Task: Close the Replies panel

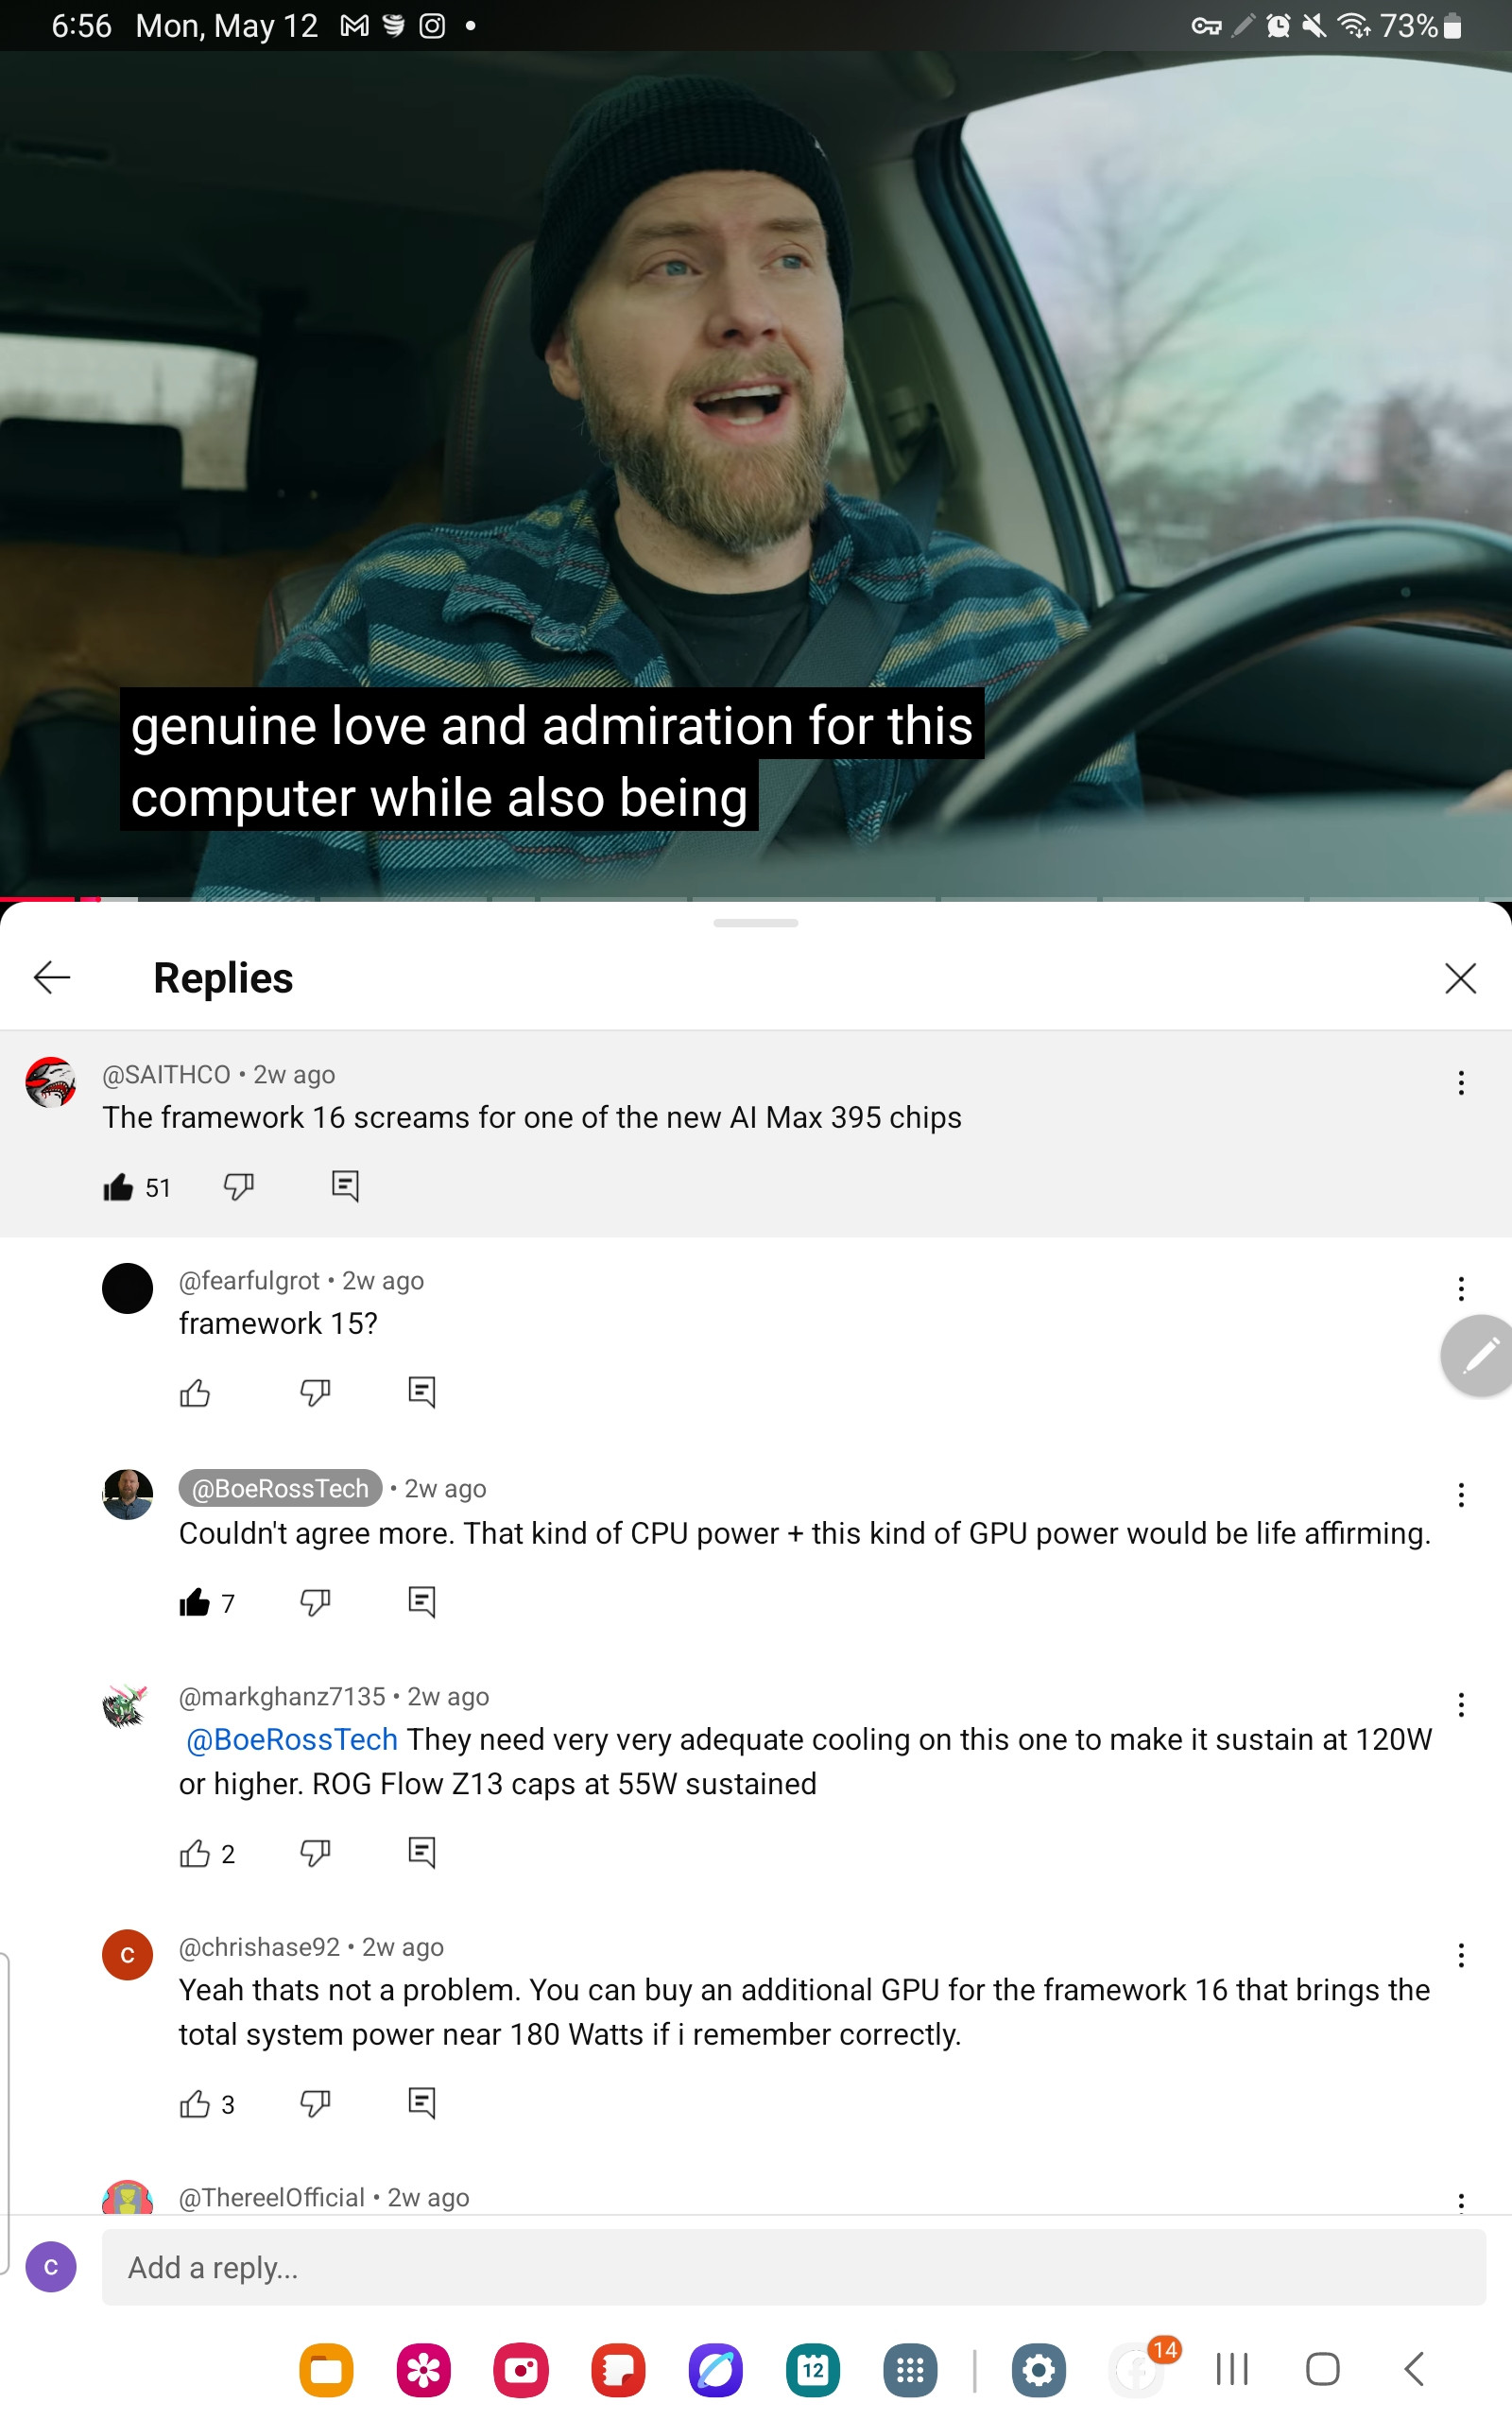Action: click(1460, 978)
